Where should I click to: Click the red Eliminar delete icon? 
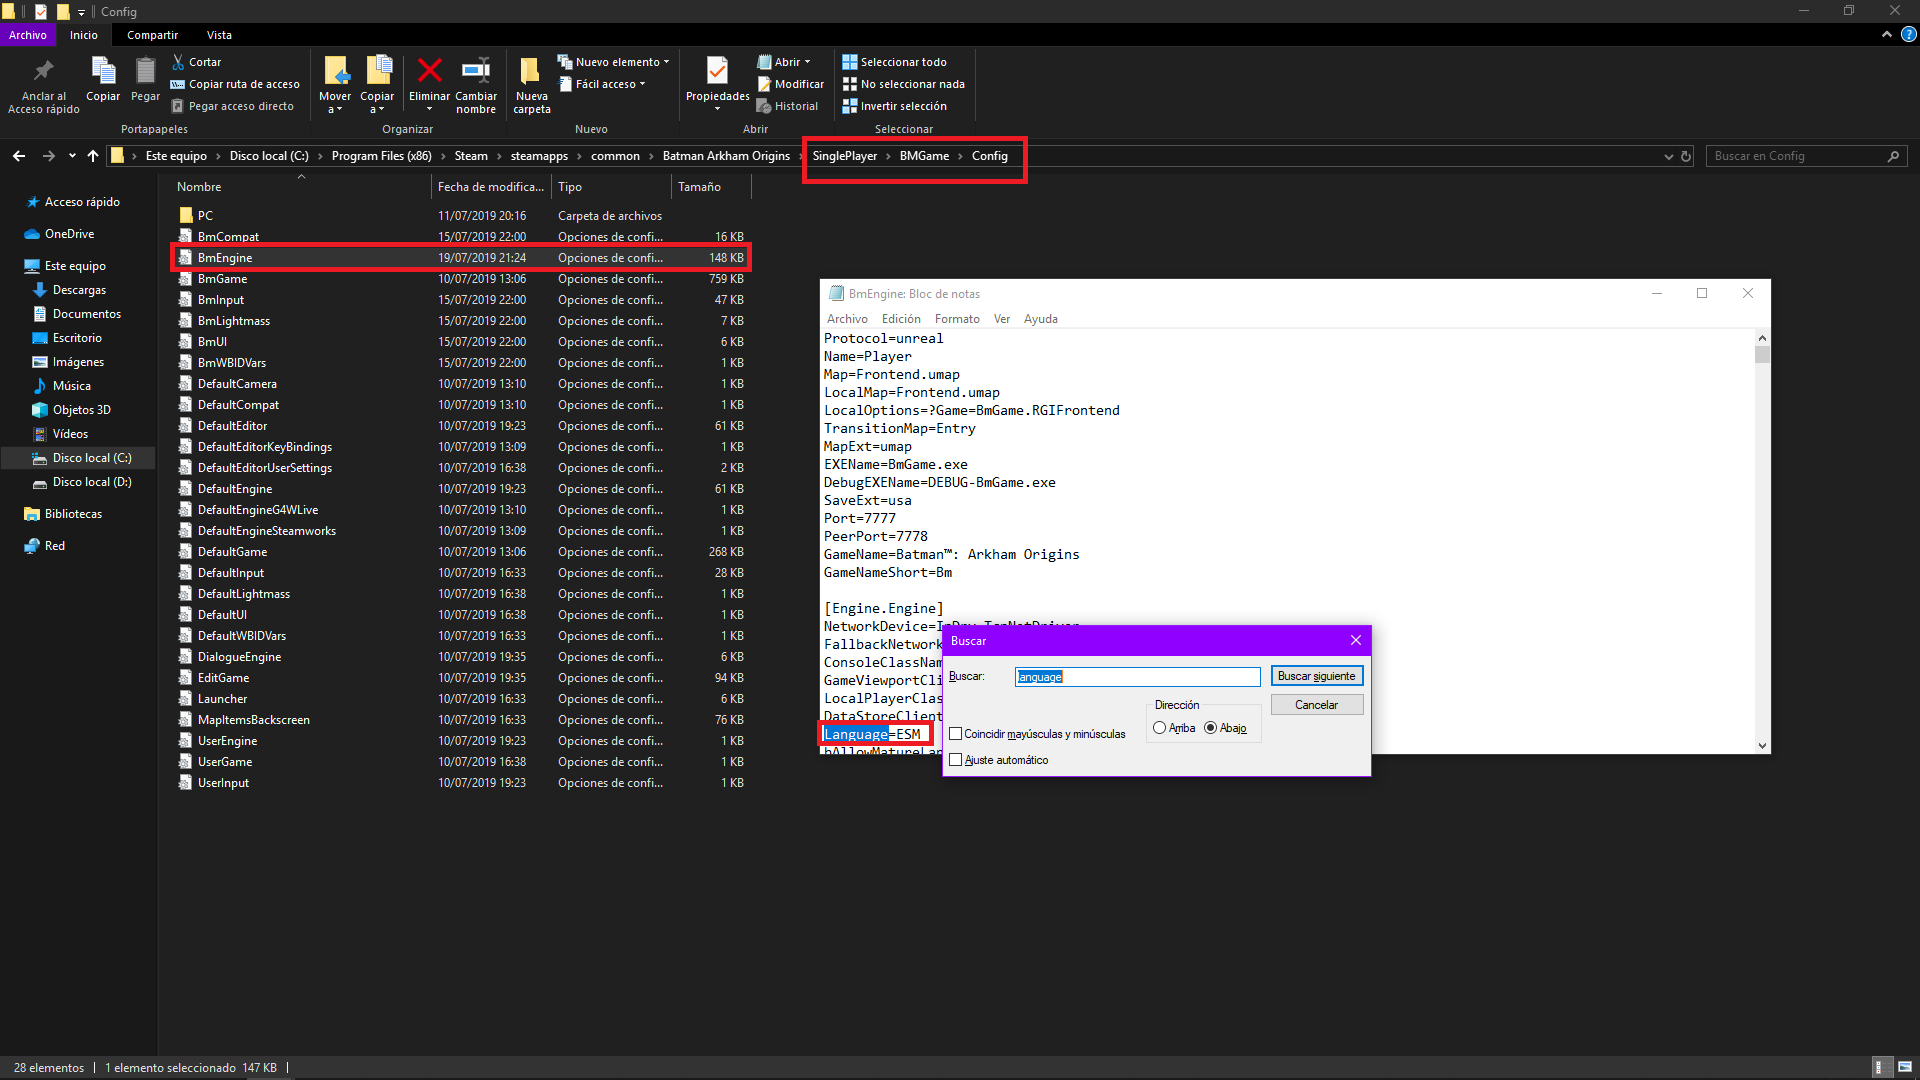point(429,71)
